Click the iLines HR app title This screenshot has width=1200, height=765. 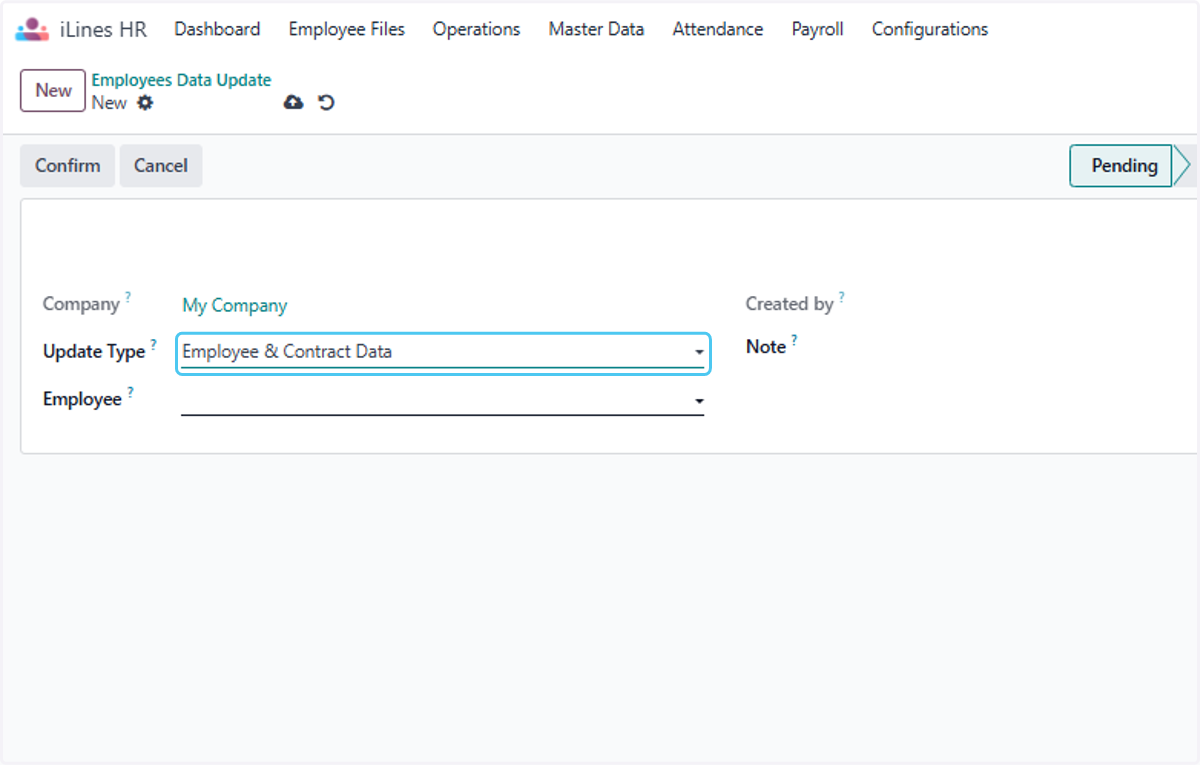pos(103,29)
